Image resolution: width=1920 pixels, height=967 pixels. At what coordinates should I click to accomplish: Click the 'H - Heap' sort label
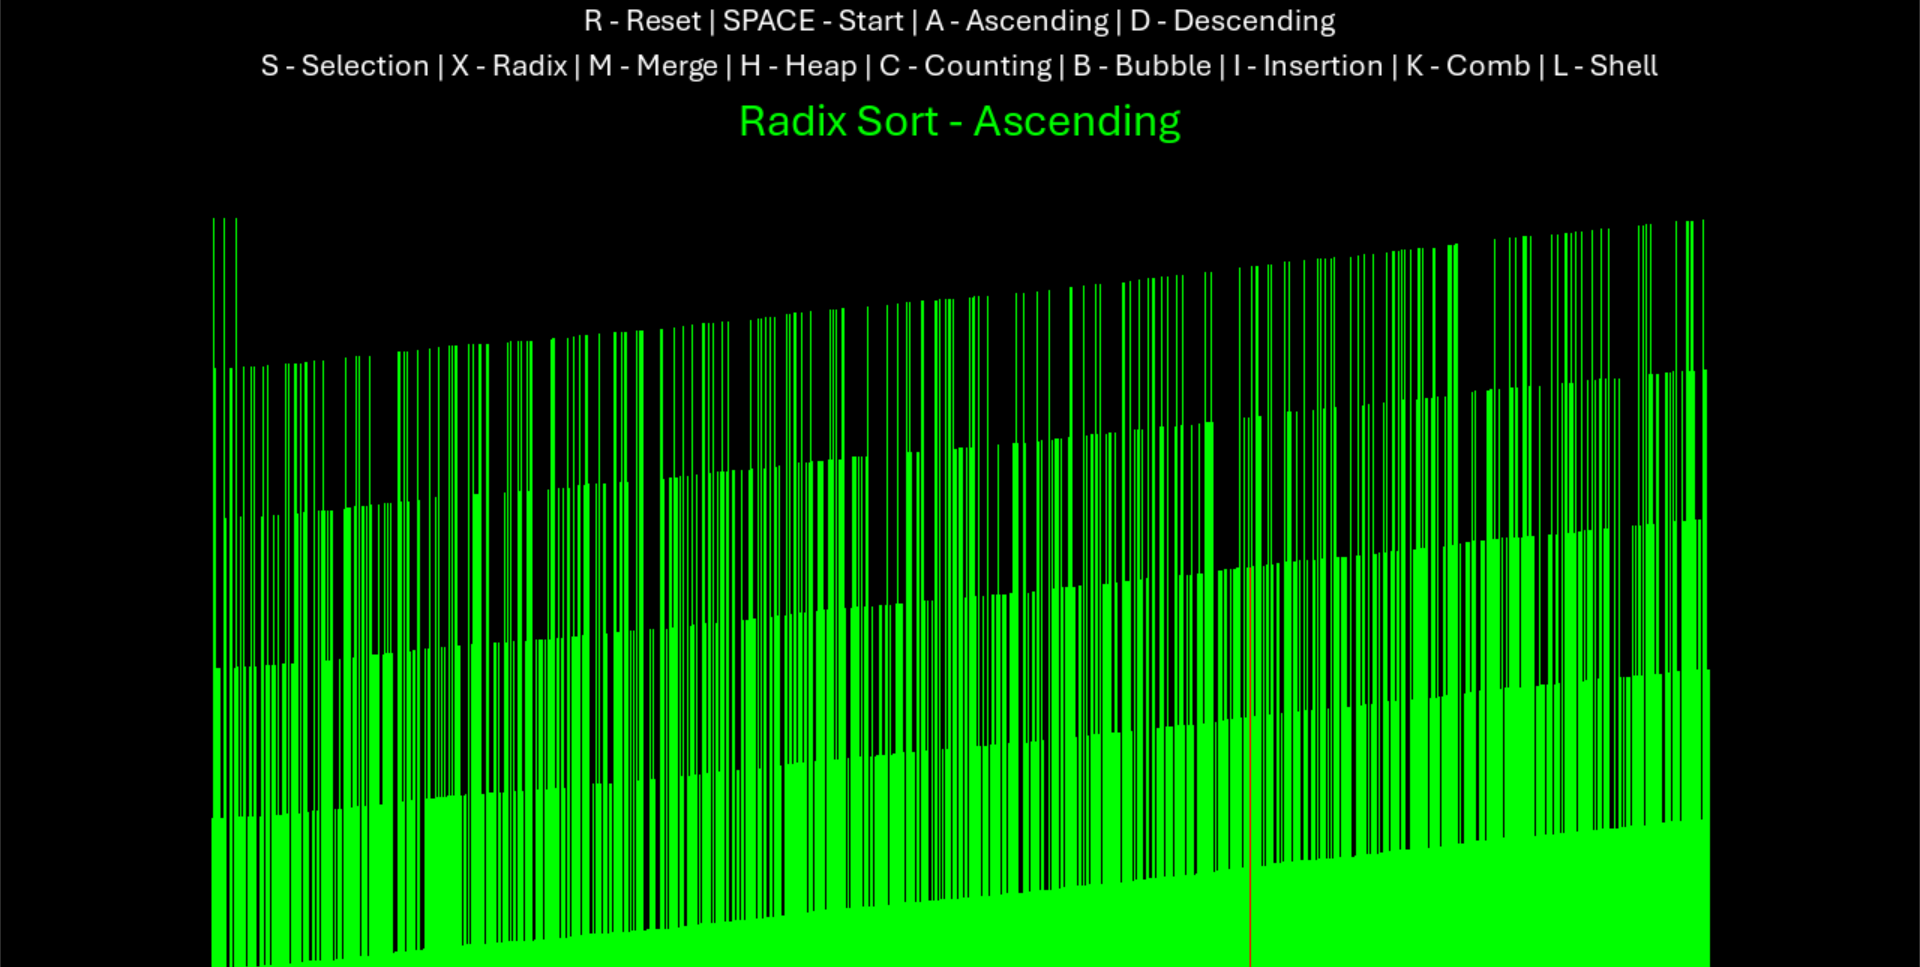[x=798, y=66]
